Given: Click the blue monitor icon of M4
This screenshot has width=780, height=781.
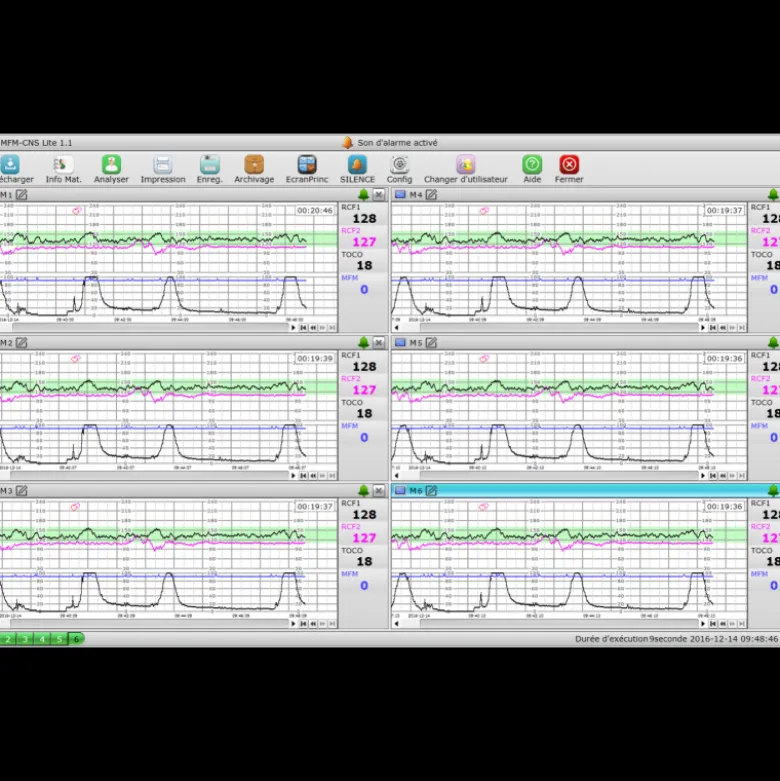Looking at the screenshot, I should [400, 194].
